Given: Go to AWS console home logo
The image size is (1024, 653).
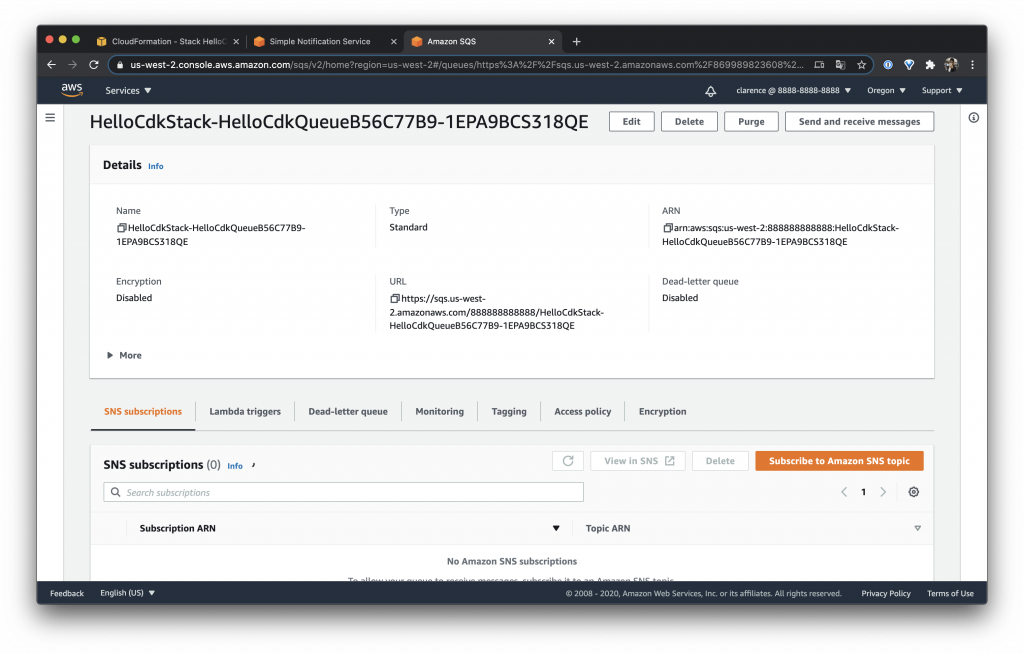Looking at the screenshot, I should pyautogui.click(x=72, y=90).
